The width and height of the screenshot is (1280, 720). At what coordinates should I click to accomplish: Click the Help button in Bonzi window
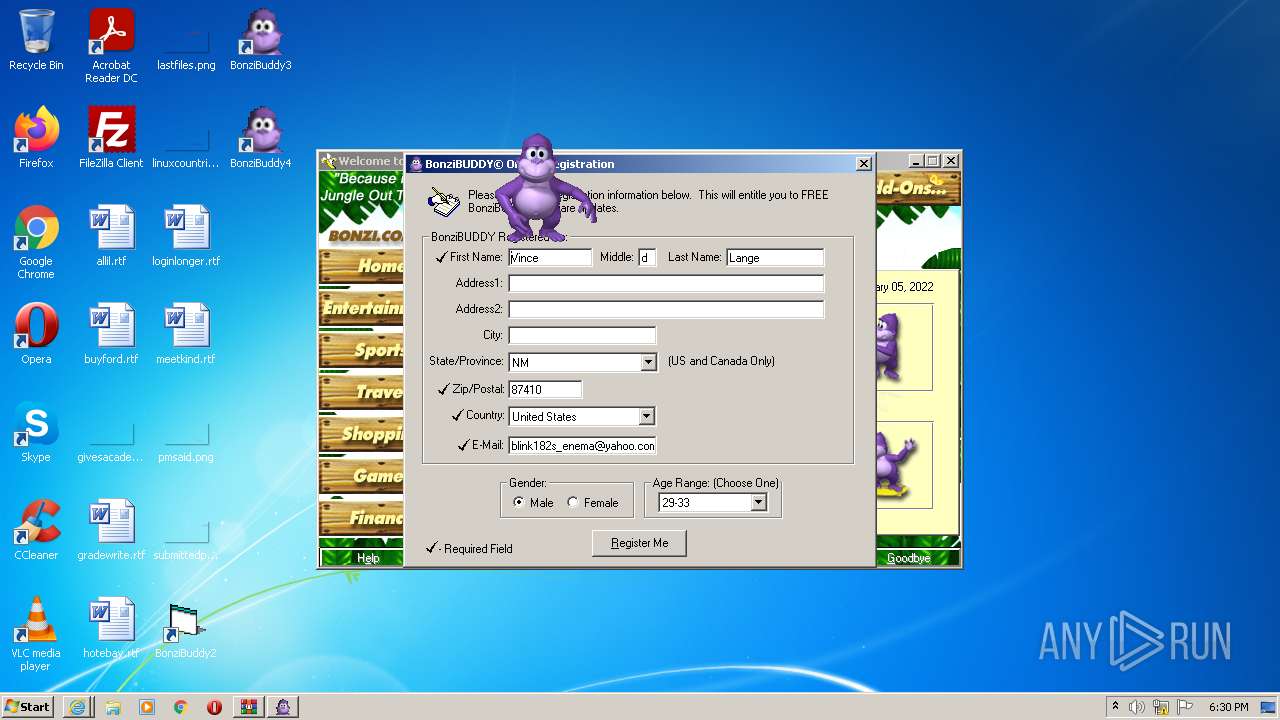368,558
